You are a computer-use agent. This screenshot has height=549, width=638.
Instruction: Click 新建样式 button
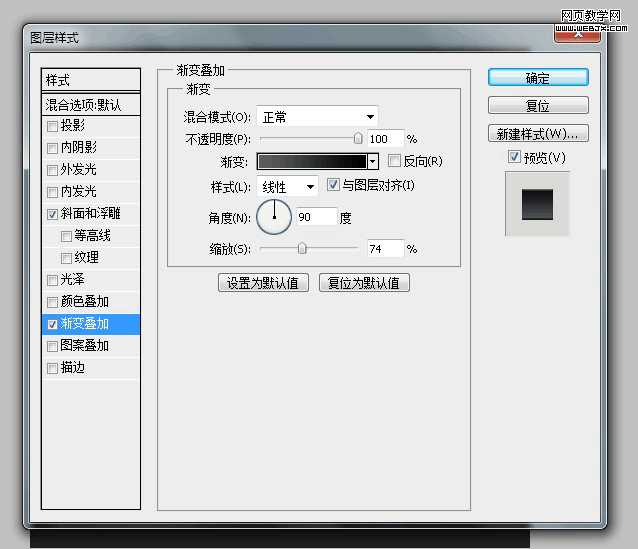coord(538,134)
